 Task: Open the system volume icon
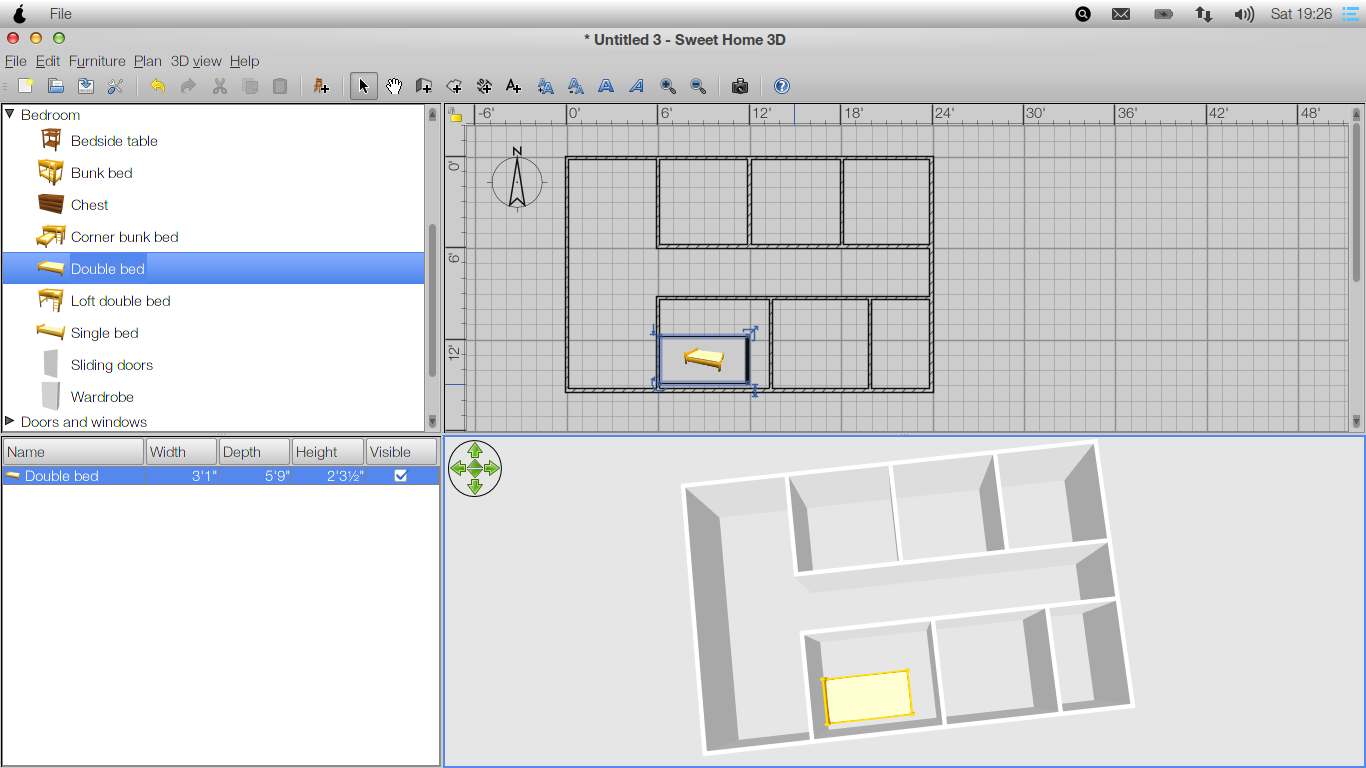pos(1244,14)
